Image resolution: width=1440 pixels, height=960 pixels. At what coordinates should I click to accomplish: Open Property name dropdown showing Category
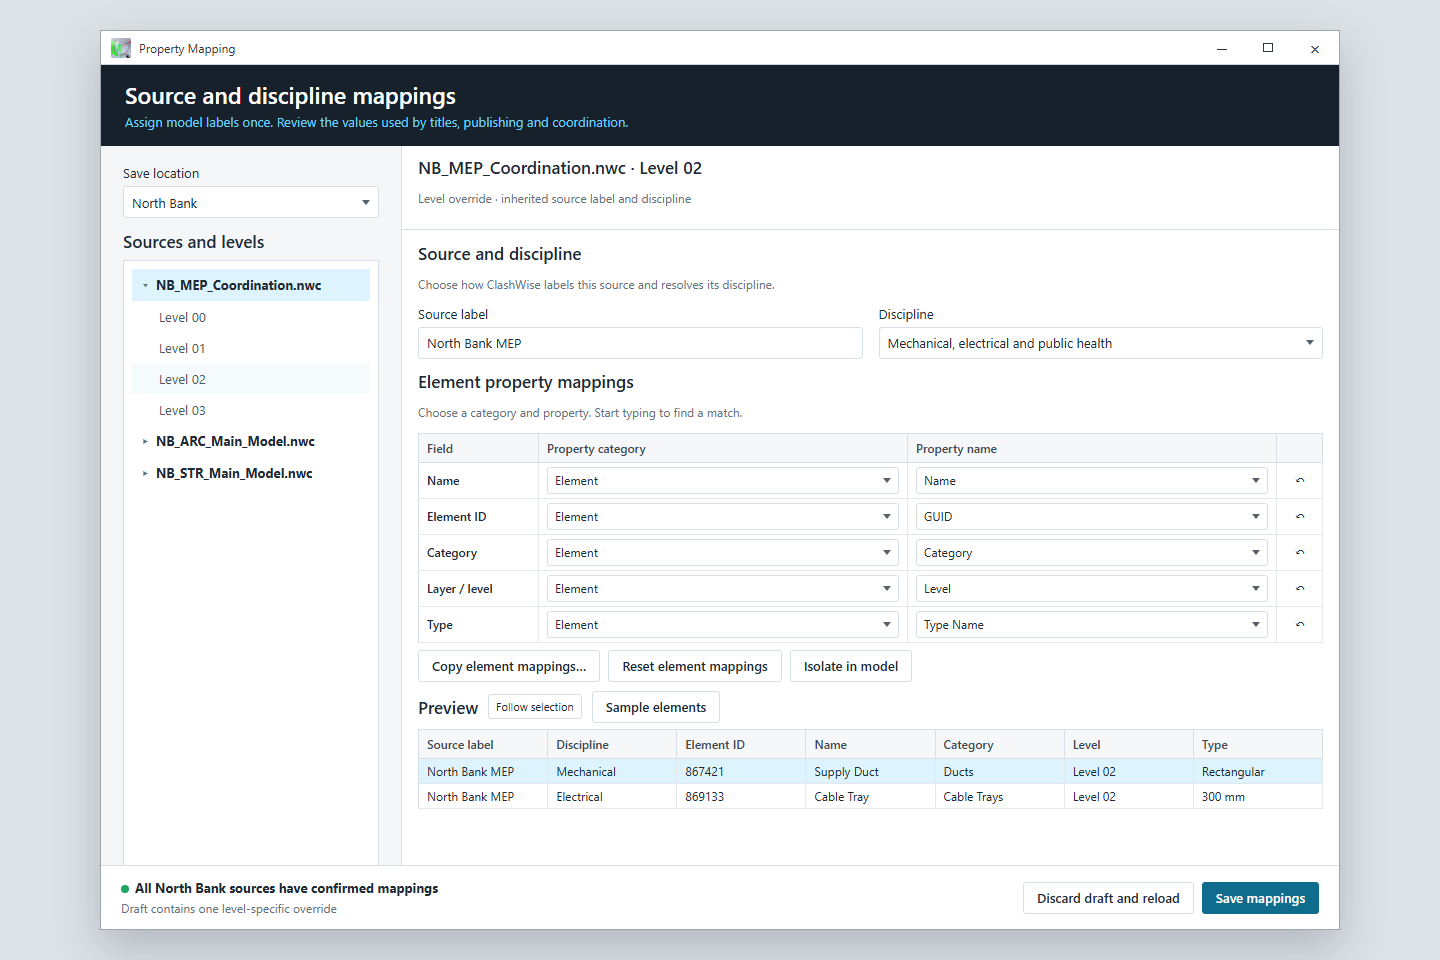coord(1092,553)
